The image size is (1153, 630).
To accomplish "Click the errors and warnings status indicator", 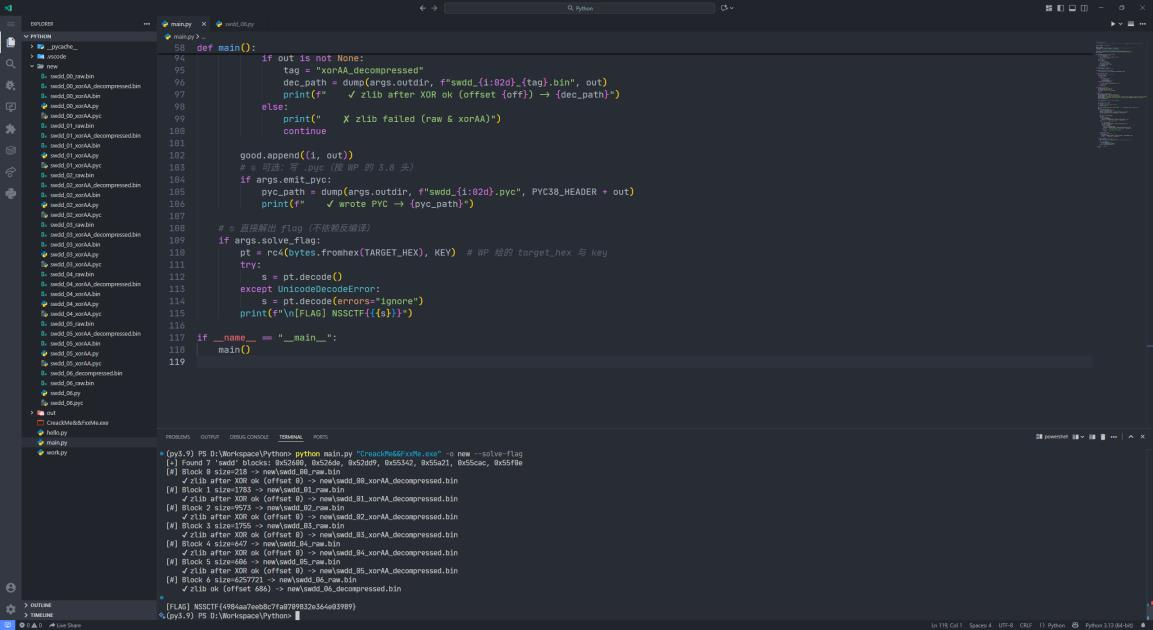I will 29,625.
